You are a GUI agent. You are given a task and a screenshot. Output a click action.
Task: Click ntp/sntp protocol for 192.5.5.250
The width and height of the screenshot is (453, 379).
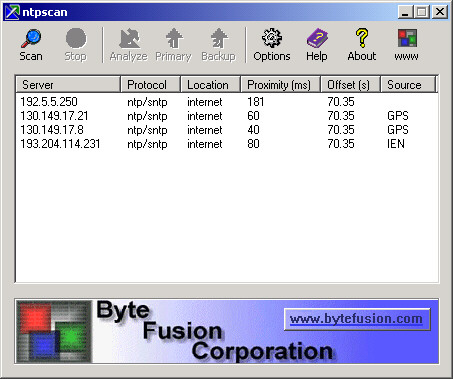[x=147, y=102]
